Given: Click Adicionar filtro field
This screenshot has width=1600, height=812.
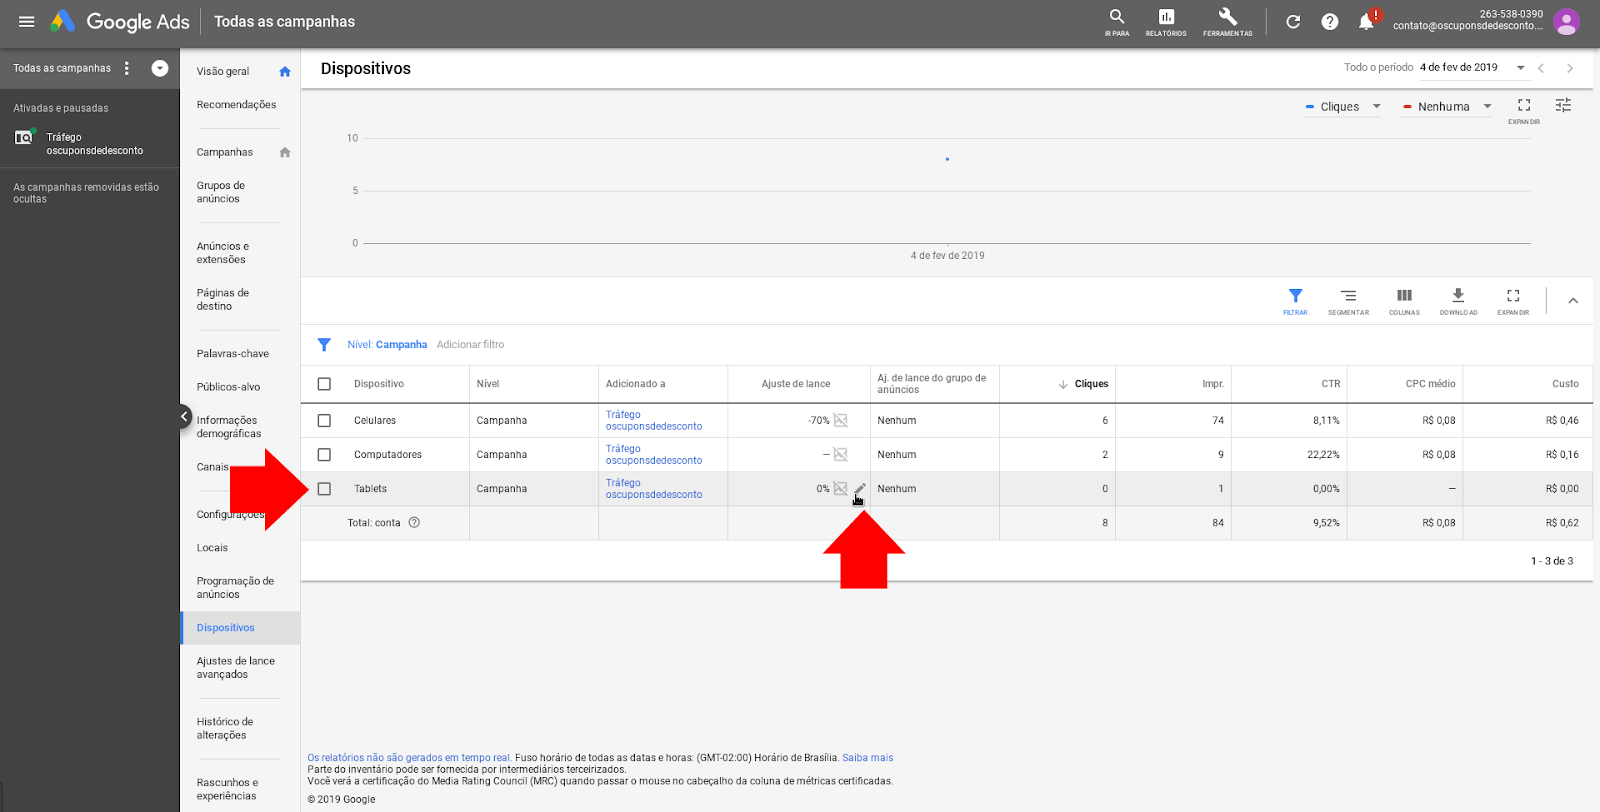Looking at the screenshot, I should (470, 345).
